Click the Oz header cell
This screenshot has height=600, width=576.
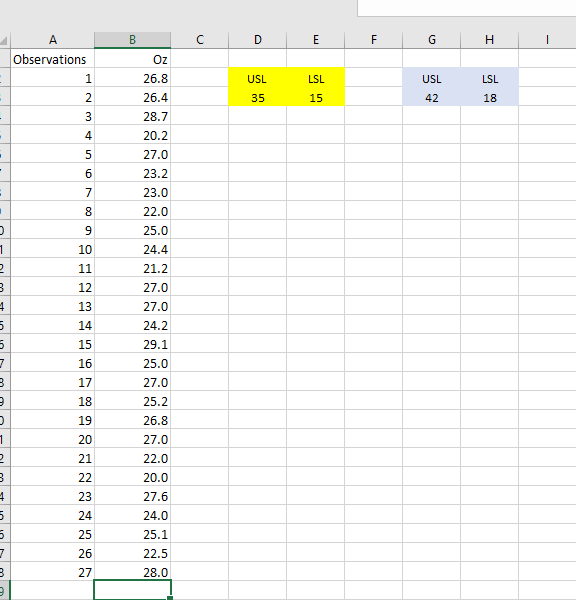[x=132, y=59]
